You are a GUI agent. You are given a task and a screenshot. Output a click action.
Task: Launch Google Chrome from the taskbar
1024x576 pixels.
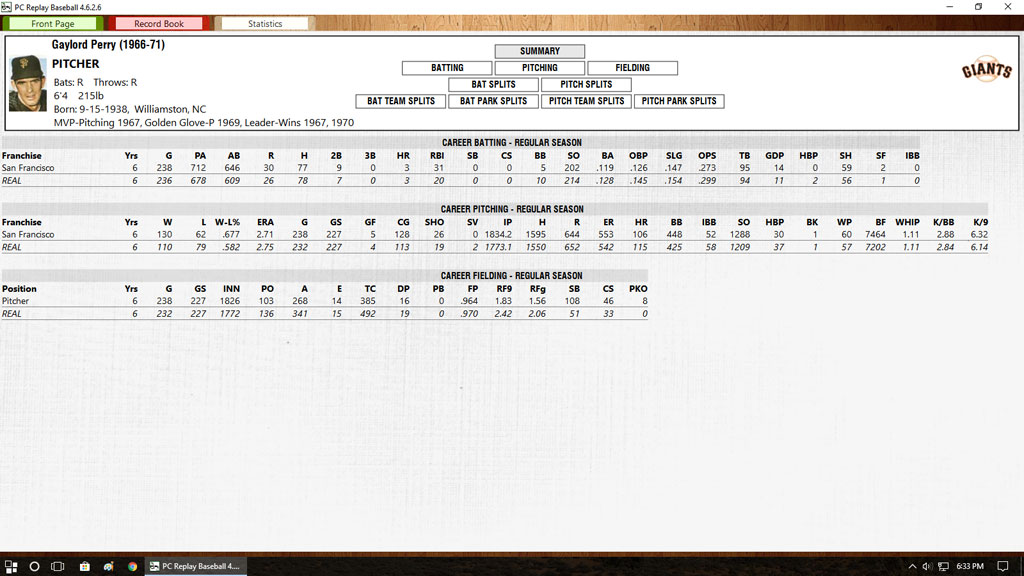(x=132, y=566)
